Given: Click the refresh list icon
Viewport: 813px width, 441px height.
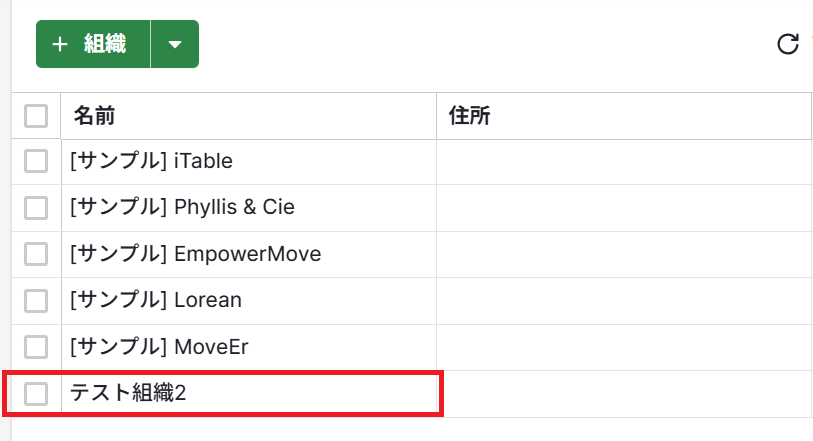Looking at the screenshot, I should click(788, 44).
